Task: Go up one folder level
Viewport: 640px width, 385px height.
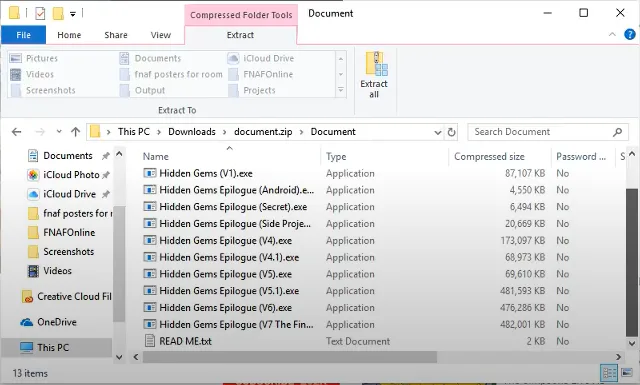Action: point(75,132)
